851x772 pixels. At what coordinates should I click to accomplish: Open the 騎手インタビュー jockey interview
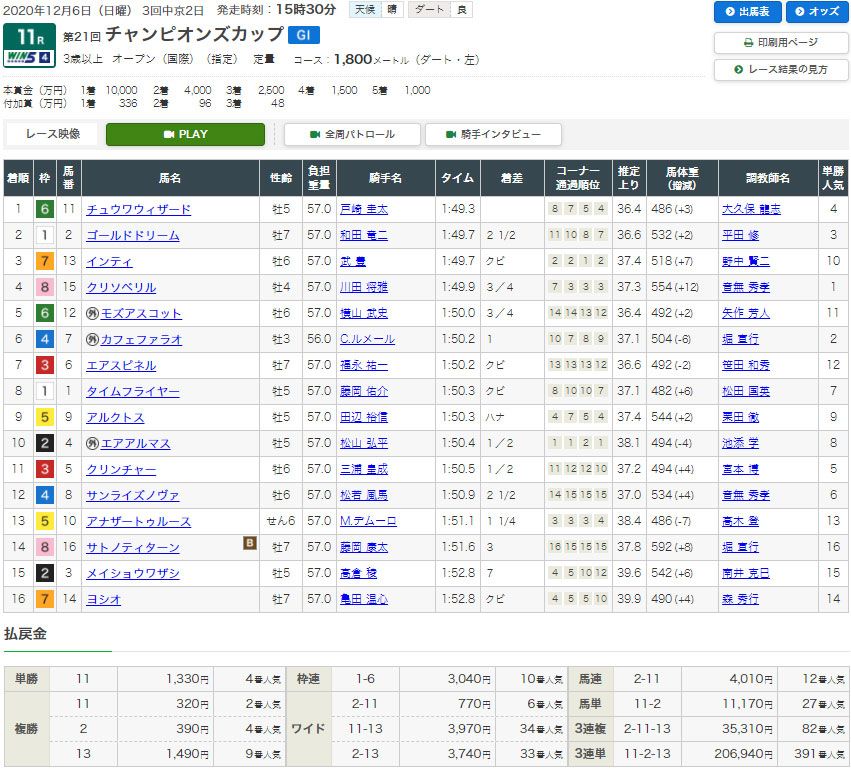493,134
